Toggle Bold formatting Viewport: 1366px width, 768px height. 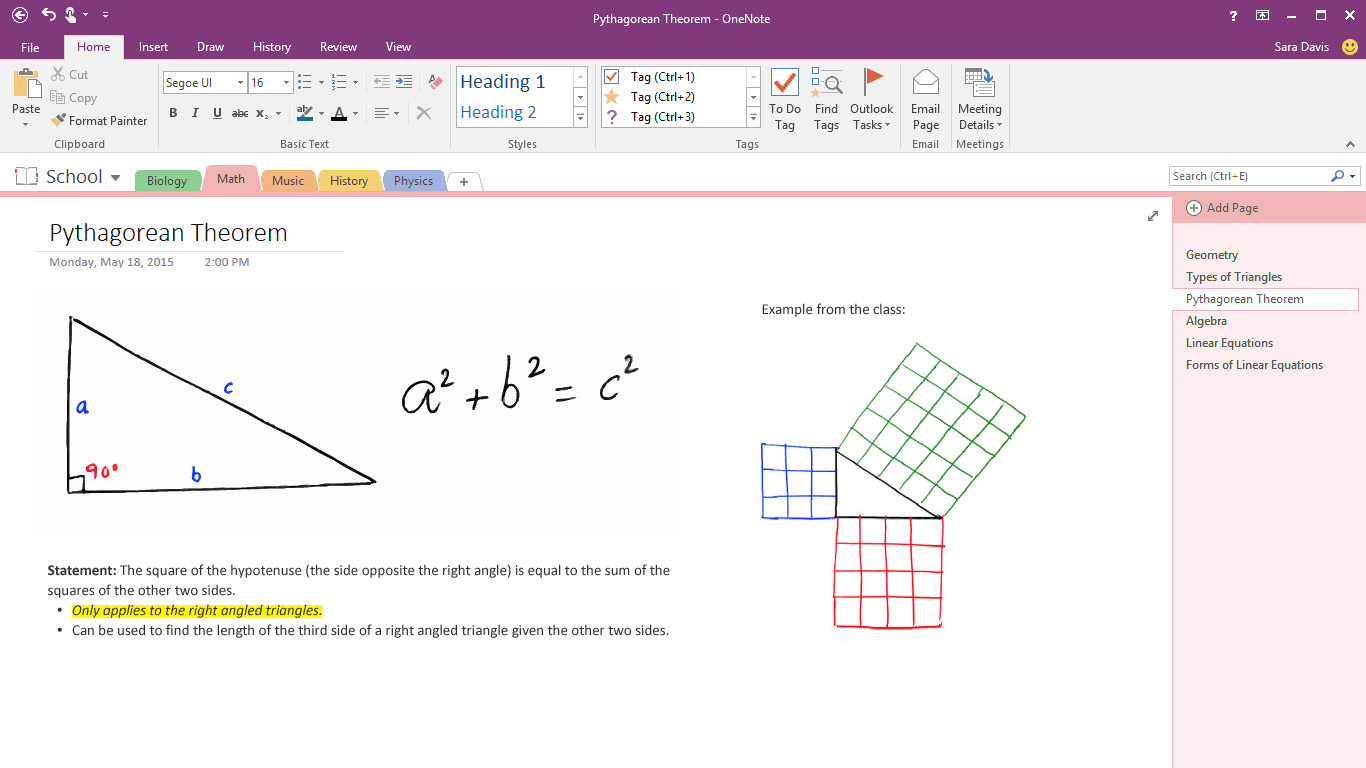[172, 113]
